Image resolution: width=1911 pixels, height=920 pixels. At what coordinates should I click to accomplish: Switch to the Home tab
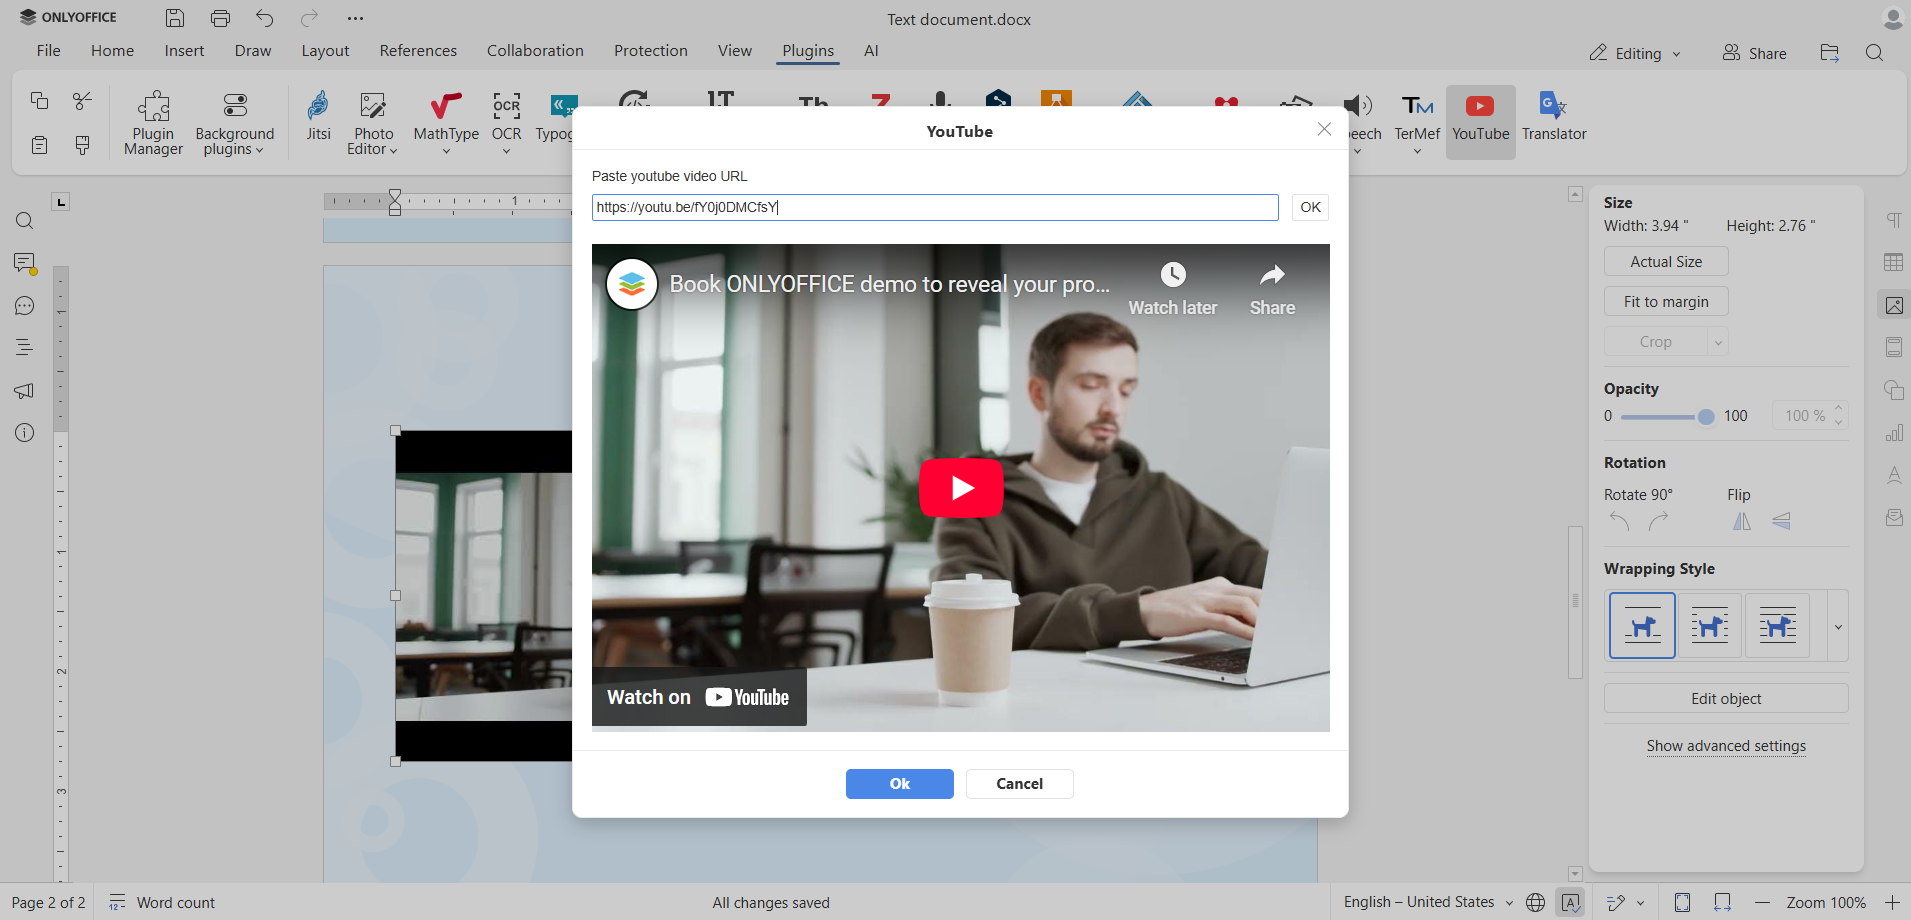point(112,50)
